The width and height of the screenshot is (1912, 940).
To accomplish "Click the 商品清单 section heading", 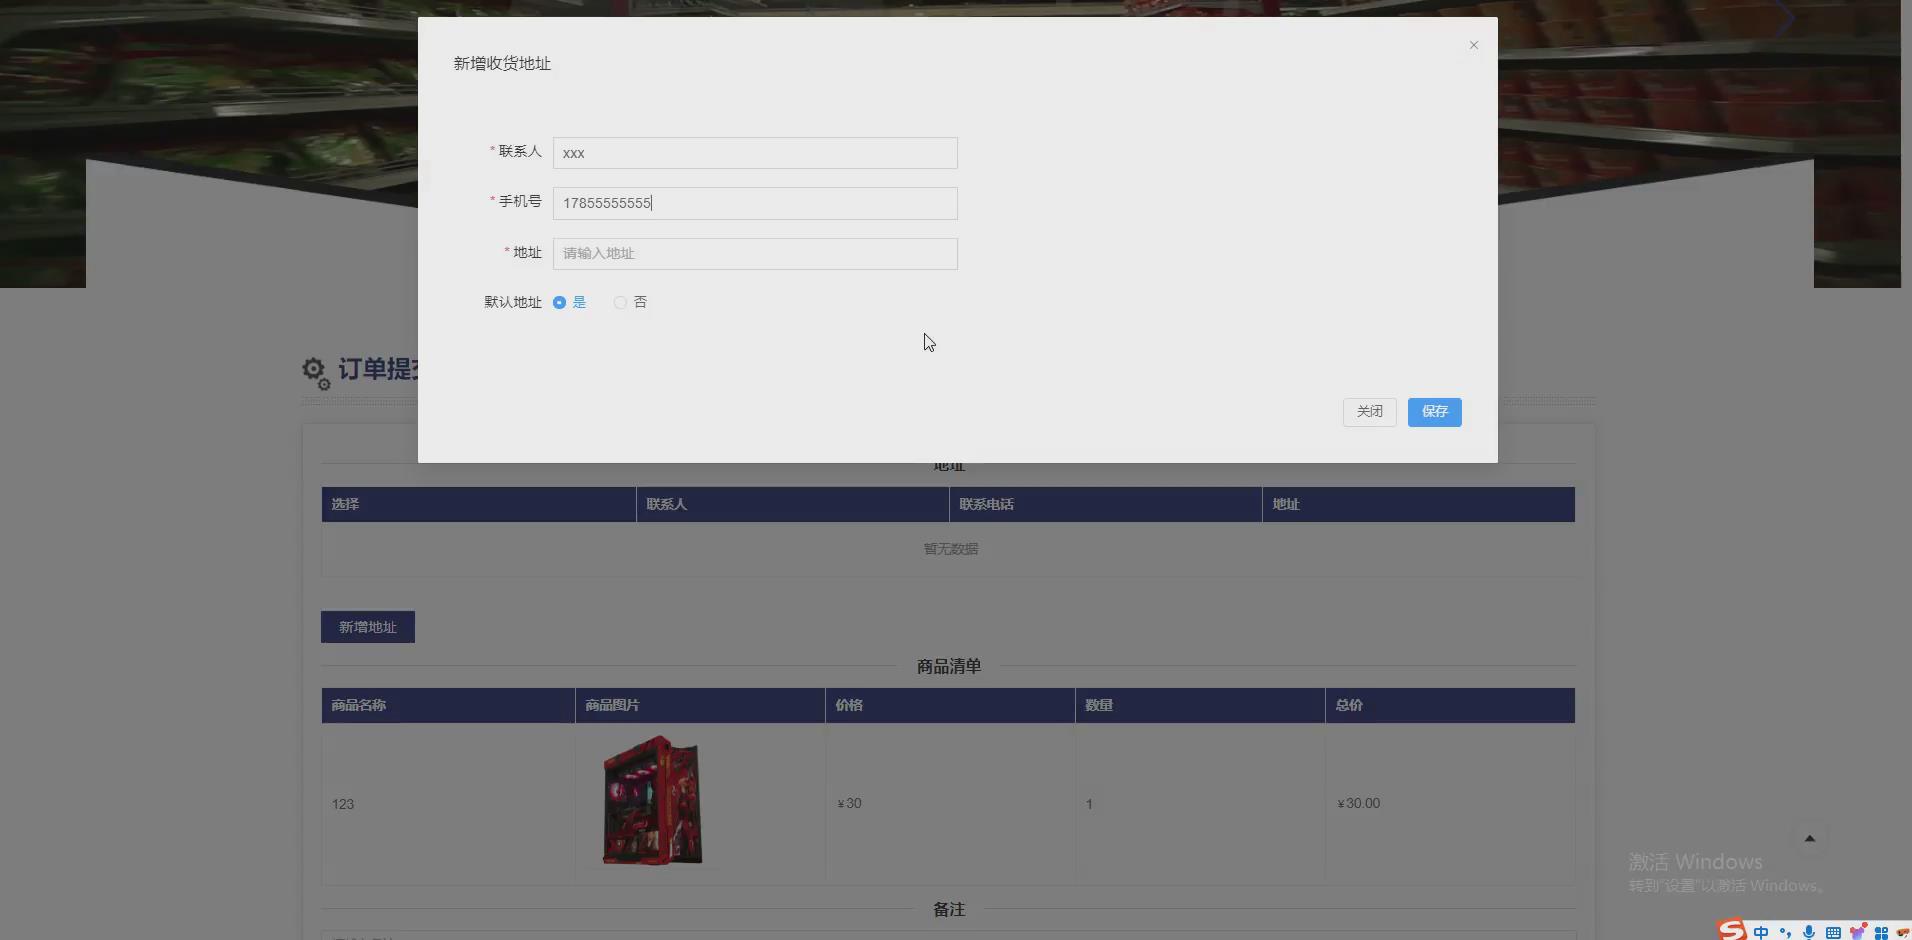I will [x=948, y=666].
